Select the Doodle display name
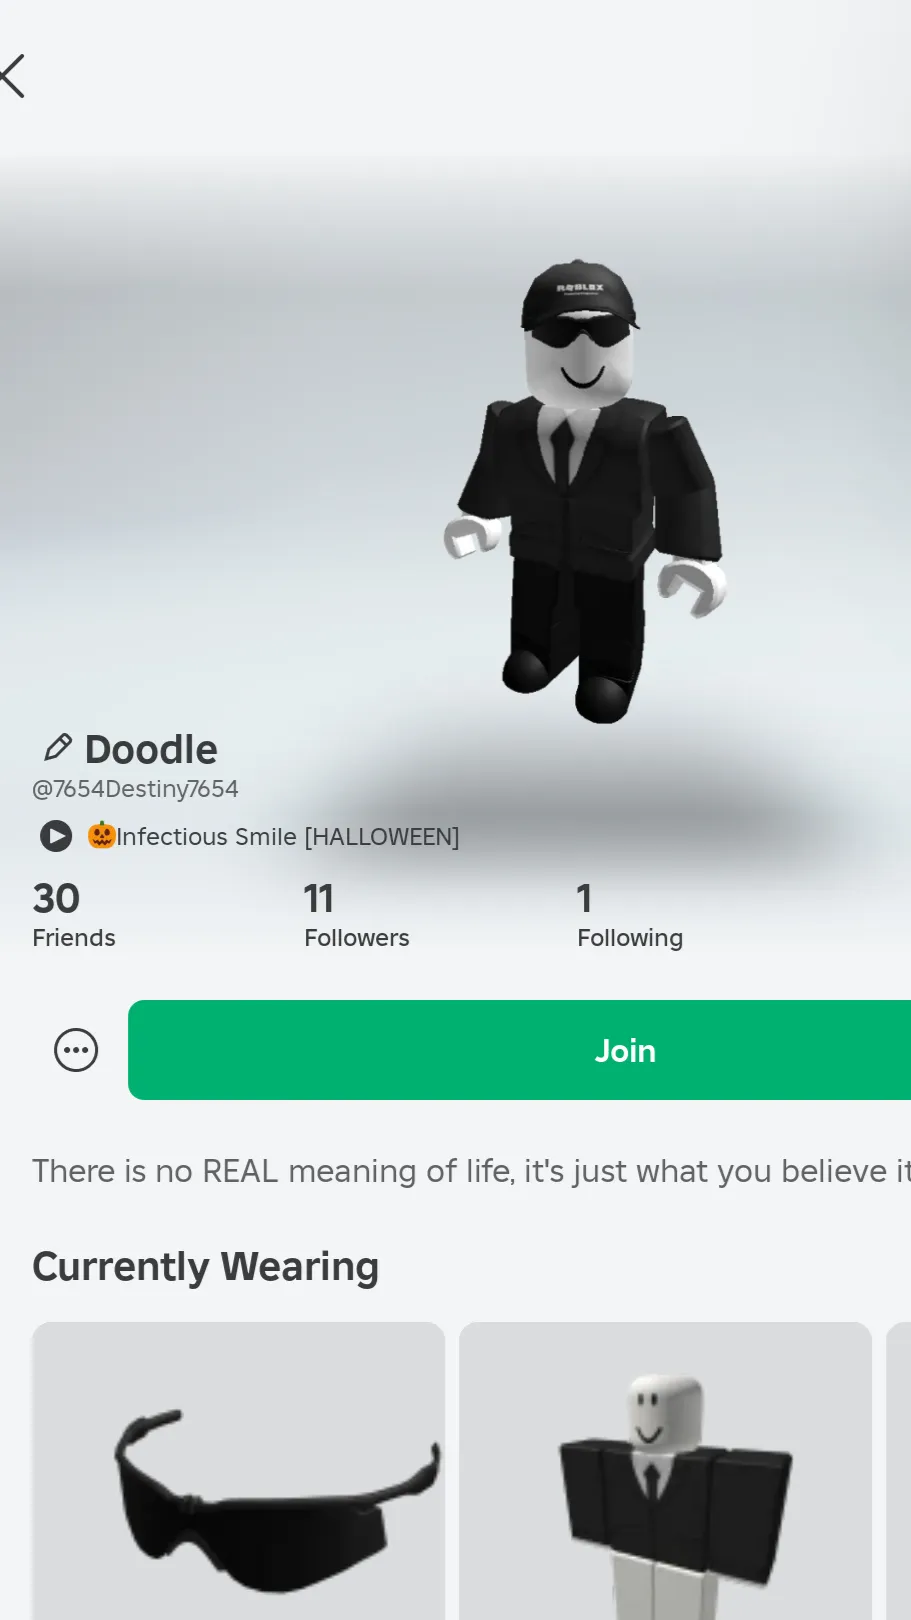The width and height of the screenshot is (911, 1620). [151, 749]
